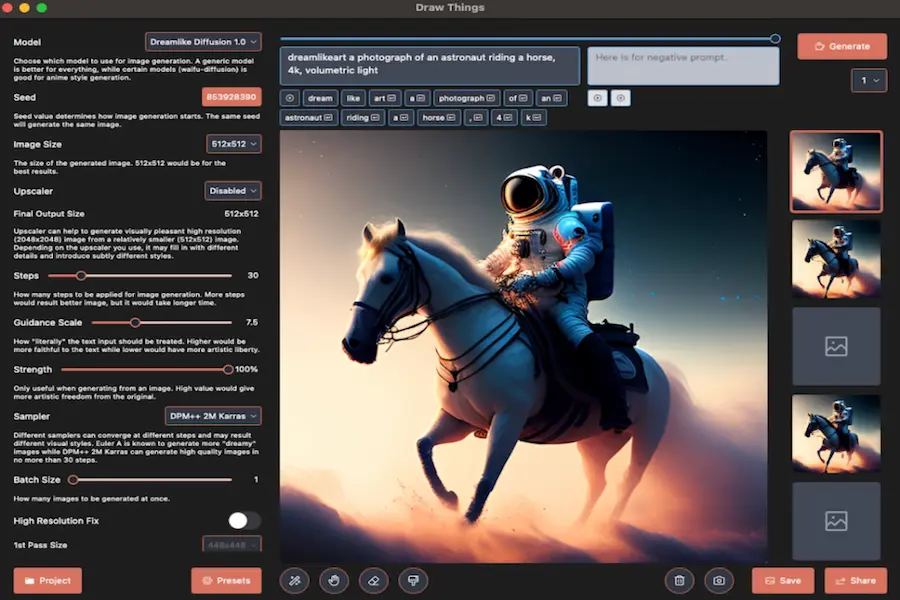Select the hand pan tool below the canvas
Viewport: 900px width, 600px height.
[x=334, y=580]
